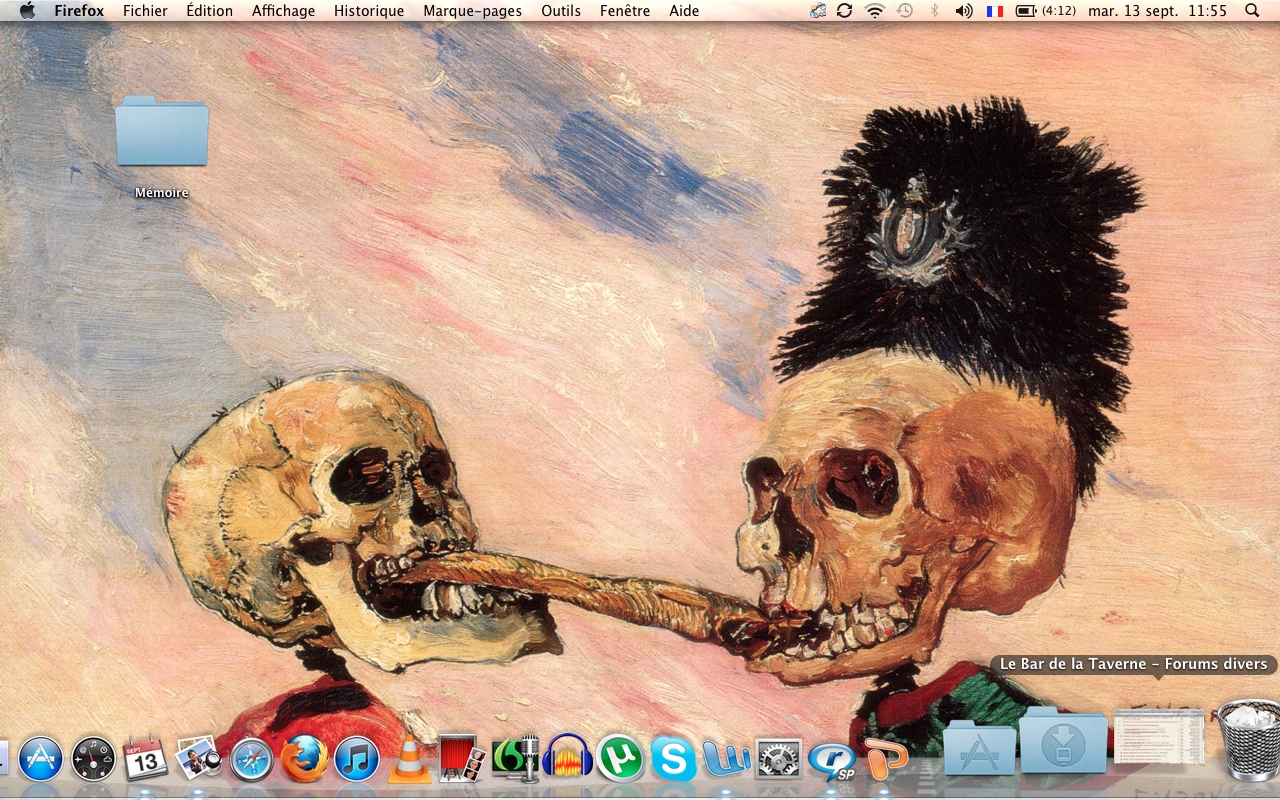This screenshot has width=1280, height=800.
Task: Restore minimized Le Bar de la Taverne window
Action: tap(1159, 736)
